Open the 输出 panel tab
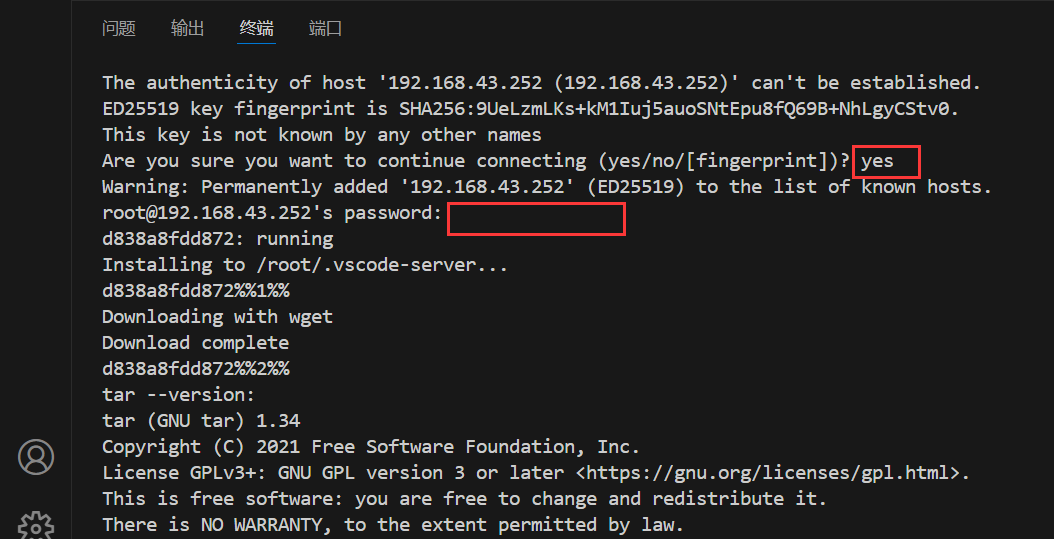1054x539 pixels. pos(188,28)
